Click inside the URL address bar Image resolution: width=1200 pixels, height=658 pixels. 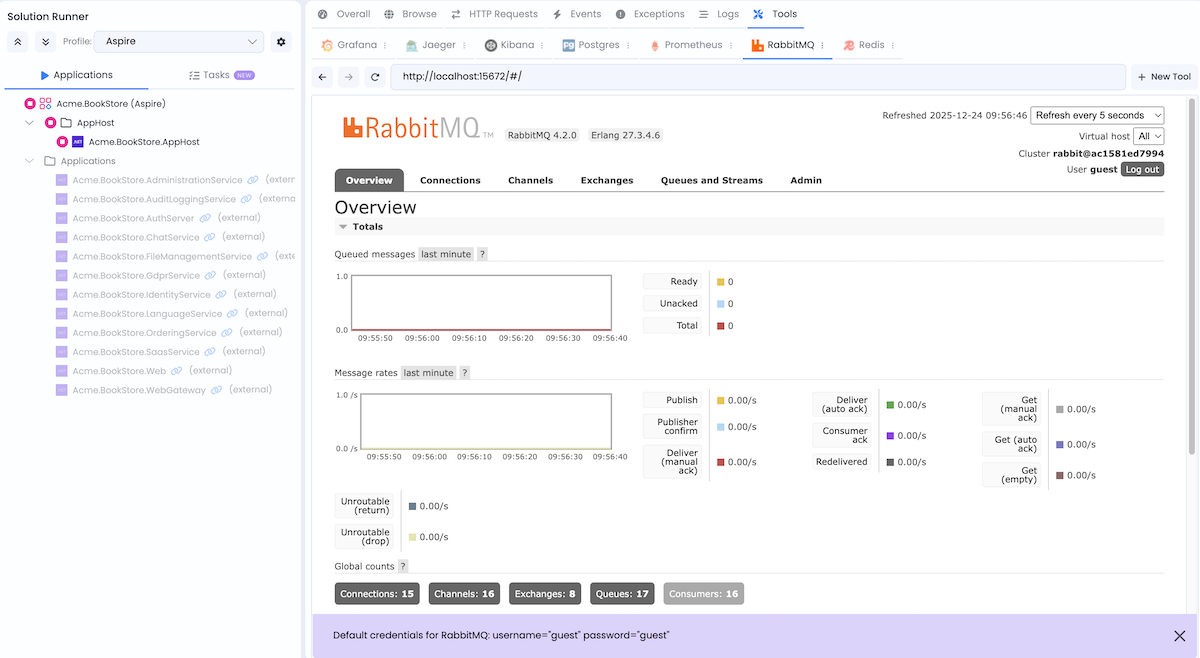(x=700, y=76)
